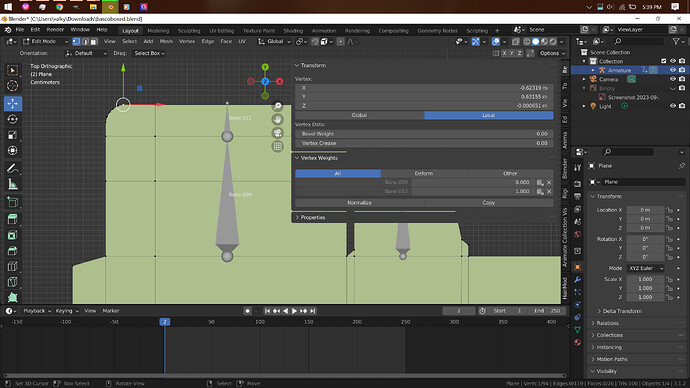Open the Mesh menu in viewport header
Image resolution: width=690 pixels, height=388 pixels.
click(166, 41)
